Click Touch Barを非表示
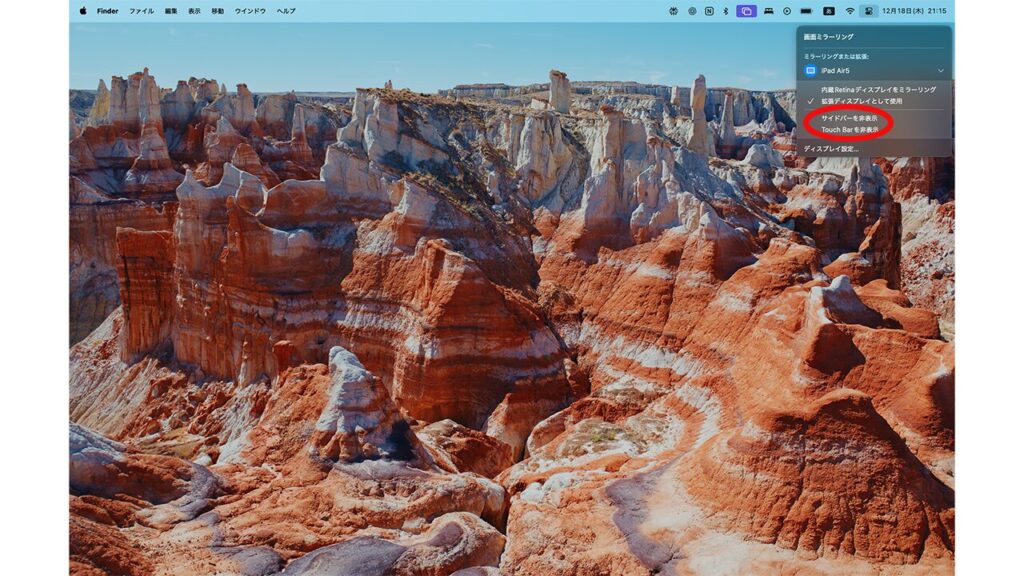This screenshot has height=576, width=1024. tap(849, 130)
